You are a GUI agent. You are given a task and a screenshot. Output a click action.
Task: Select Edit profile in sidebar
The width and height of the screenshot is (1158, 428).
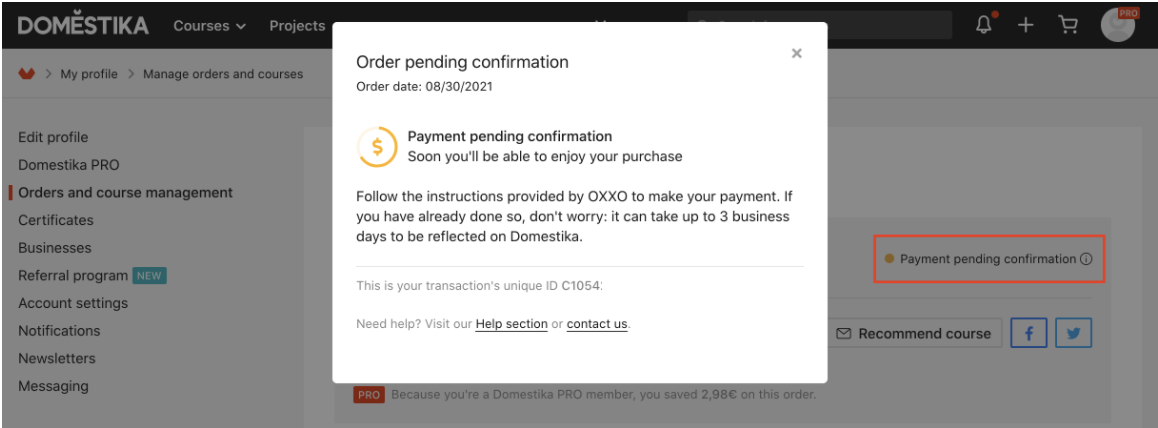[53, 137]
